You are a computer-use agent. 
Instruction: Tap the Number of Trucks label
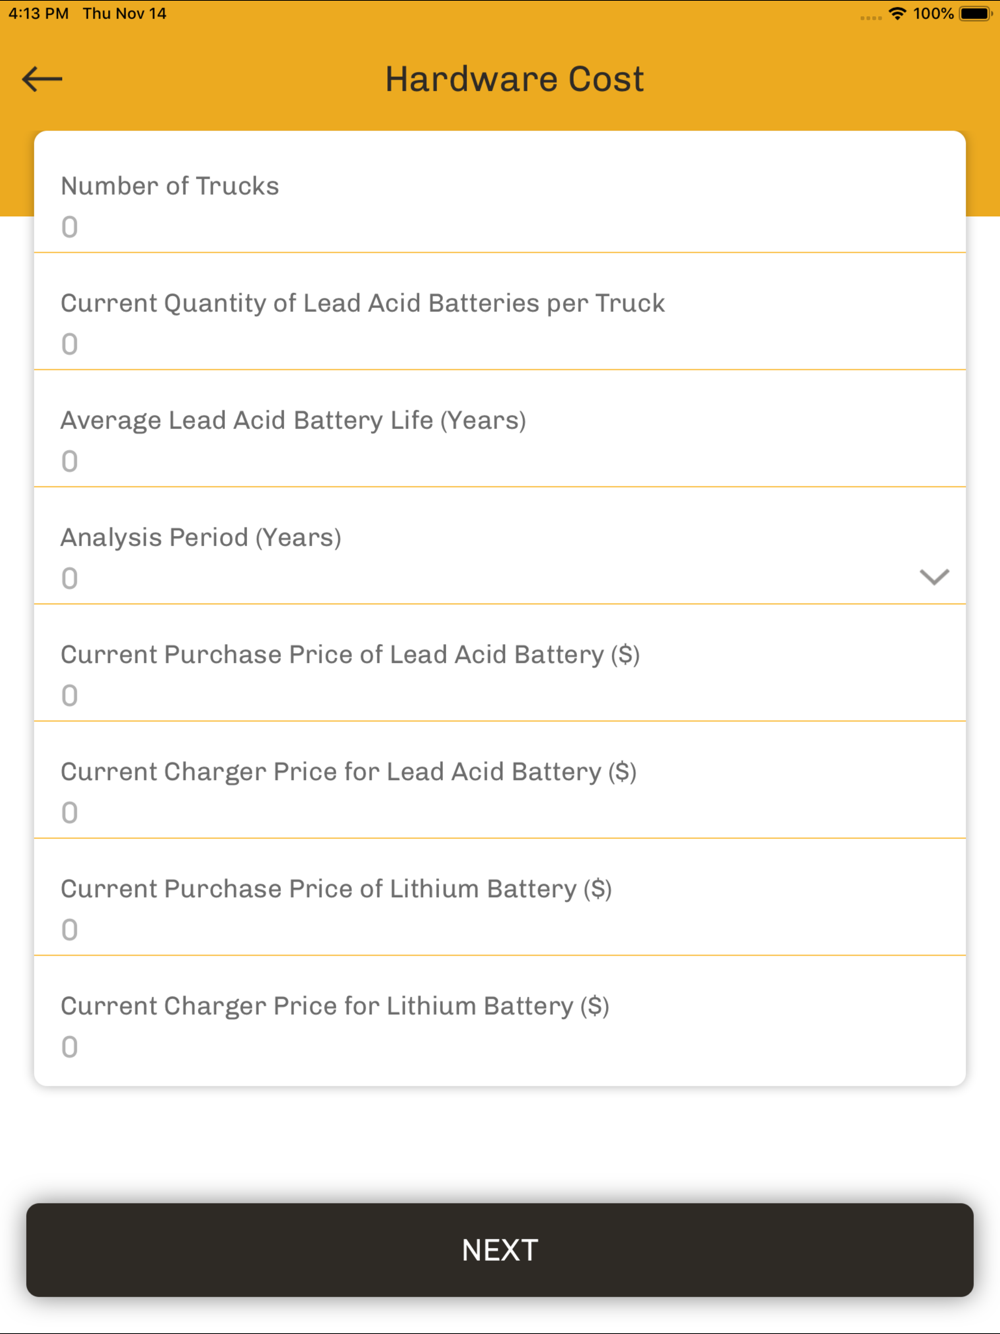pyautogui.click(x=170, y=186)
